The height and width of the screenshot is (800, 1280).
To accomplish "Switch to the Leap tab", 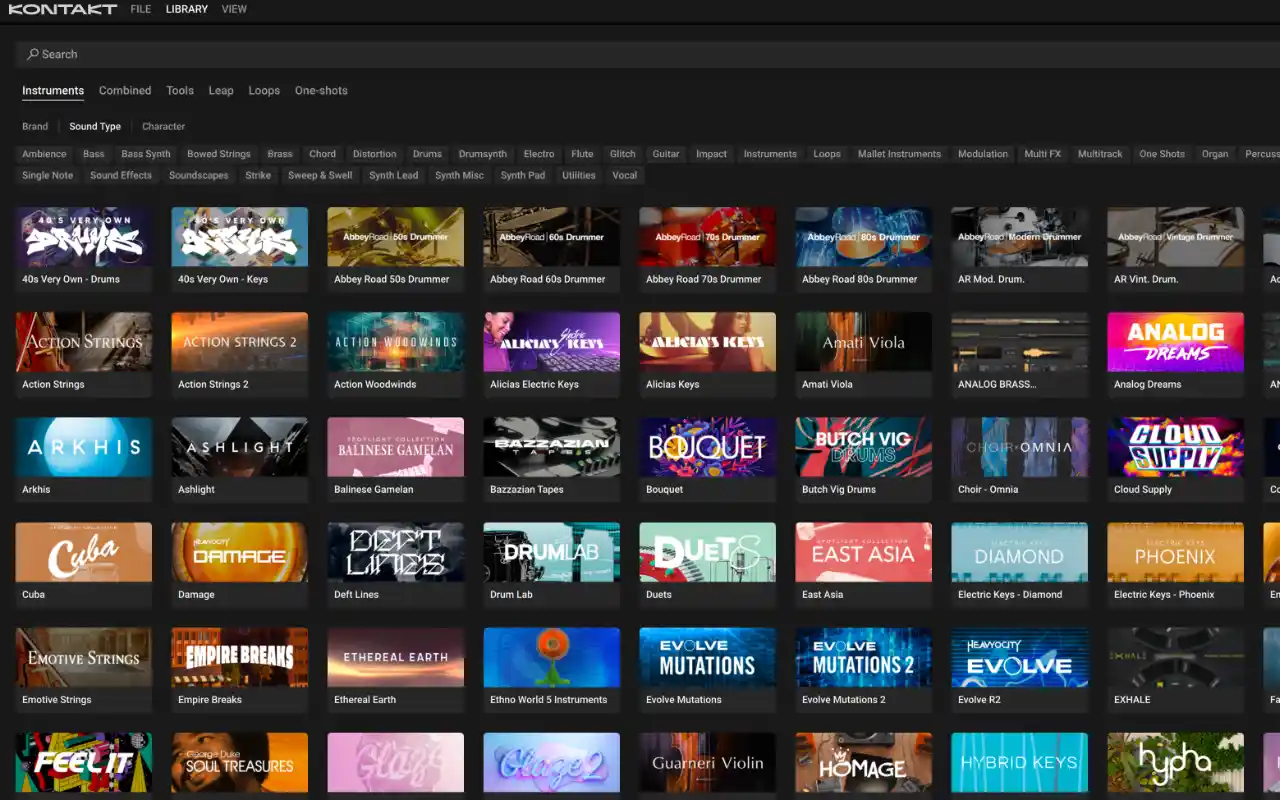I will (x=221, y=91).
